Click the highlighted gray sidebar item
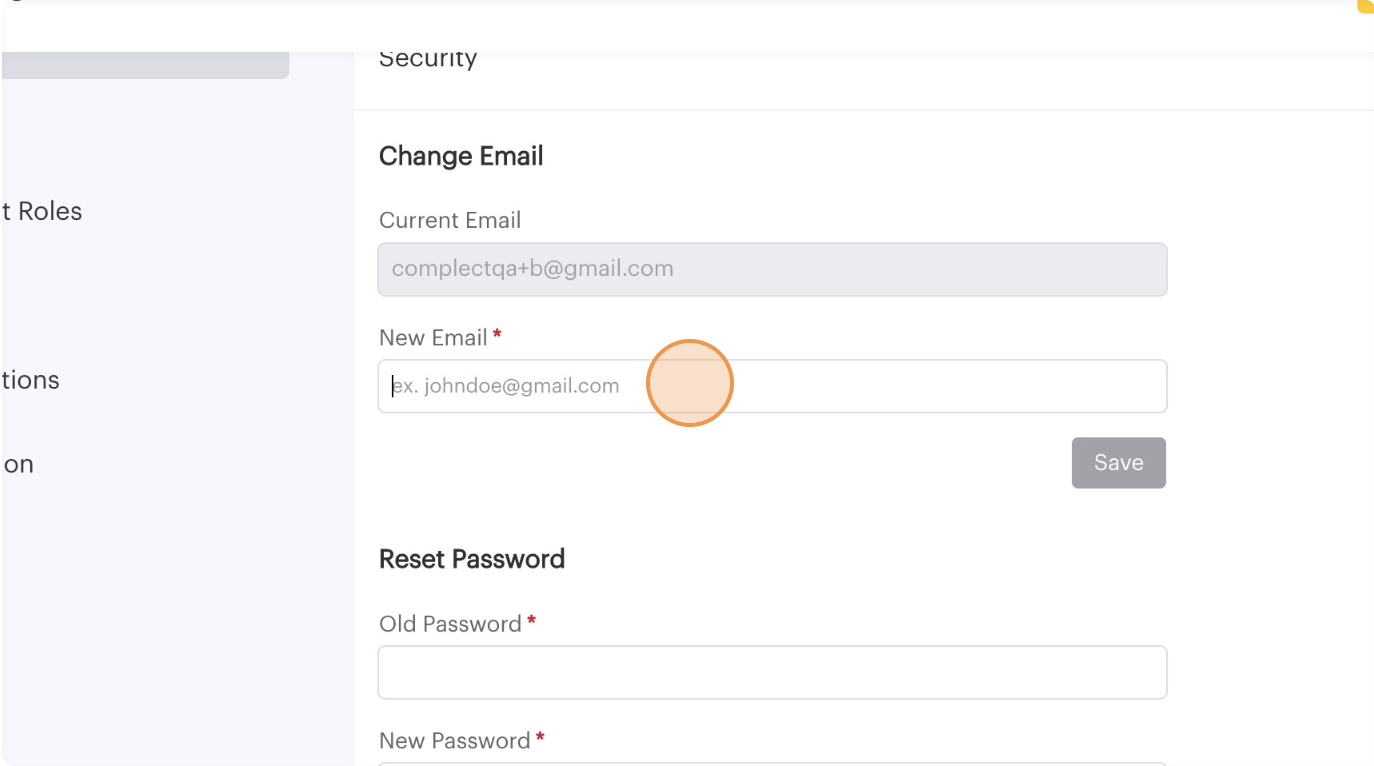Image resolution: width=1374 pixels, height=766 pixels. tap(145, 65)
